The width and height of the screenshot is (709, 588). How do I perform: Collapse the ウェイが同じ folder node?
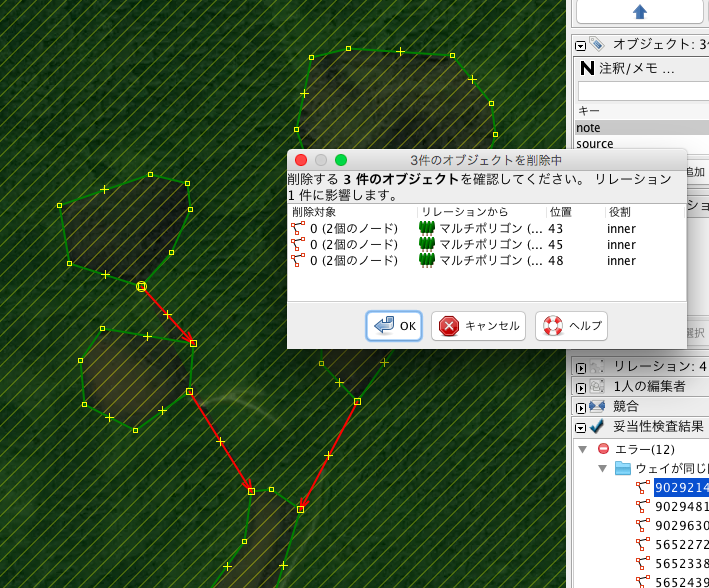tap(603, 468)
